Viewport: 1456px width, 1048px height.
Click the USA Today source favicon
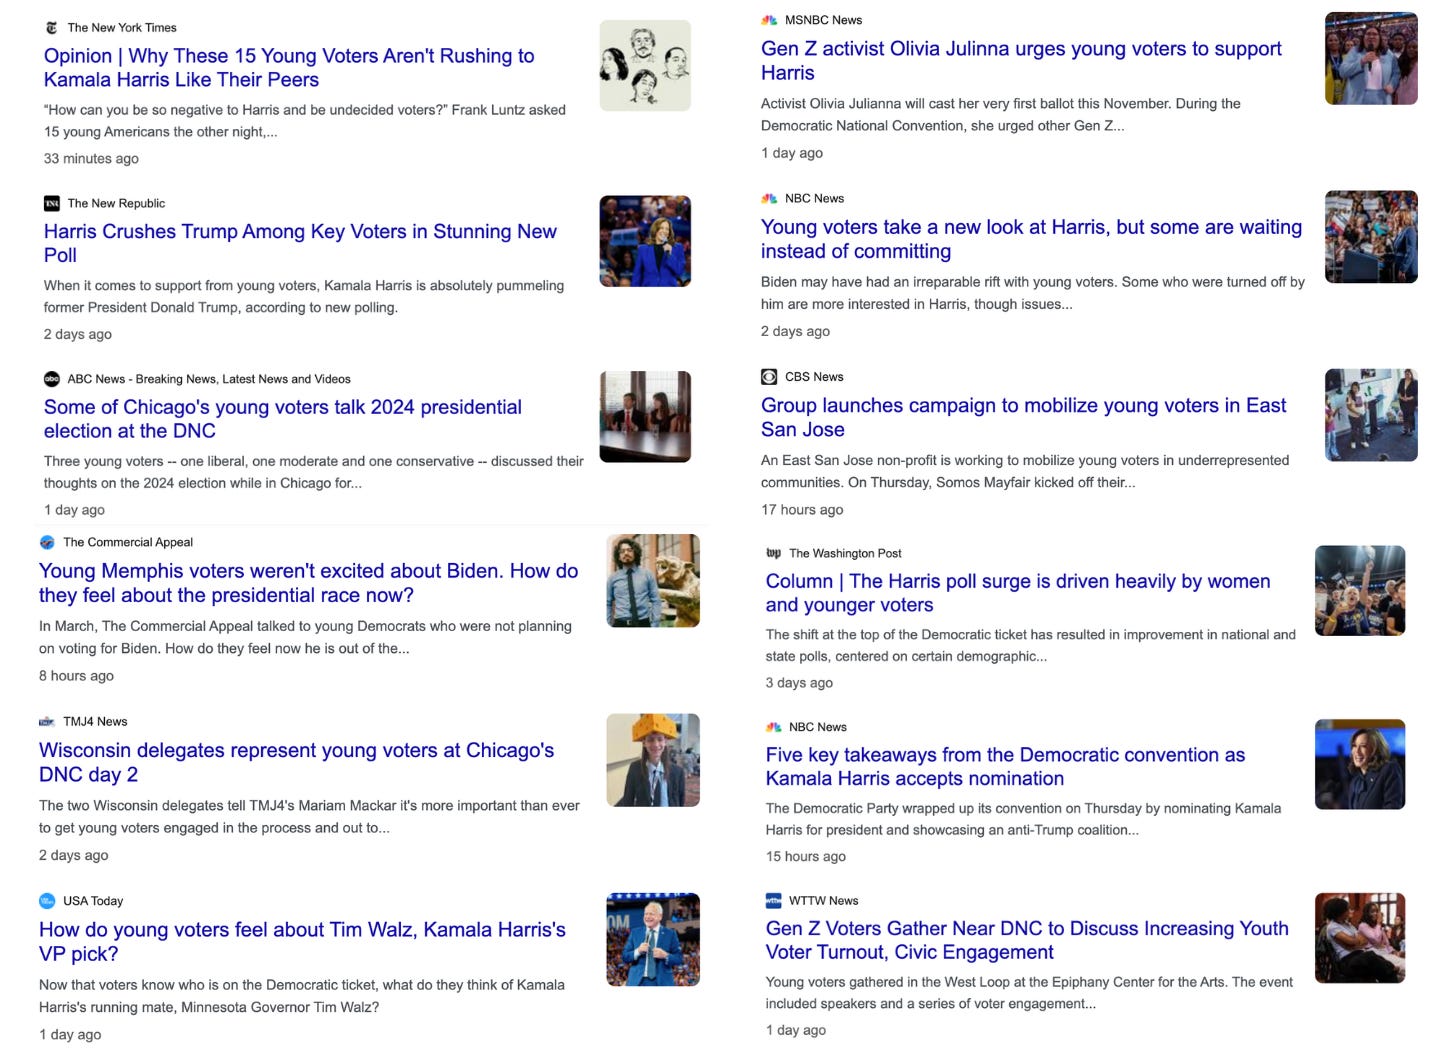click(47, 901)
